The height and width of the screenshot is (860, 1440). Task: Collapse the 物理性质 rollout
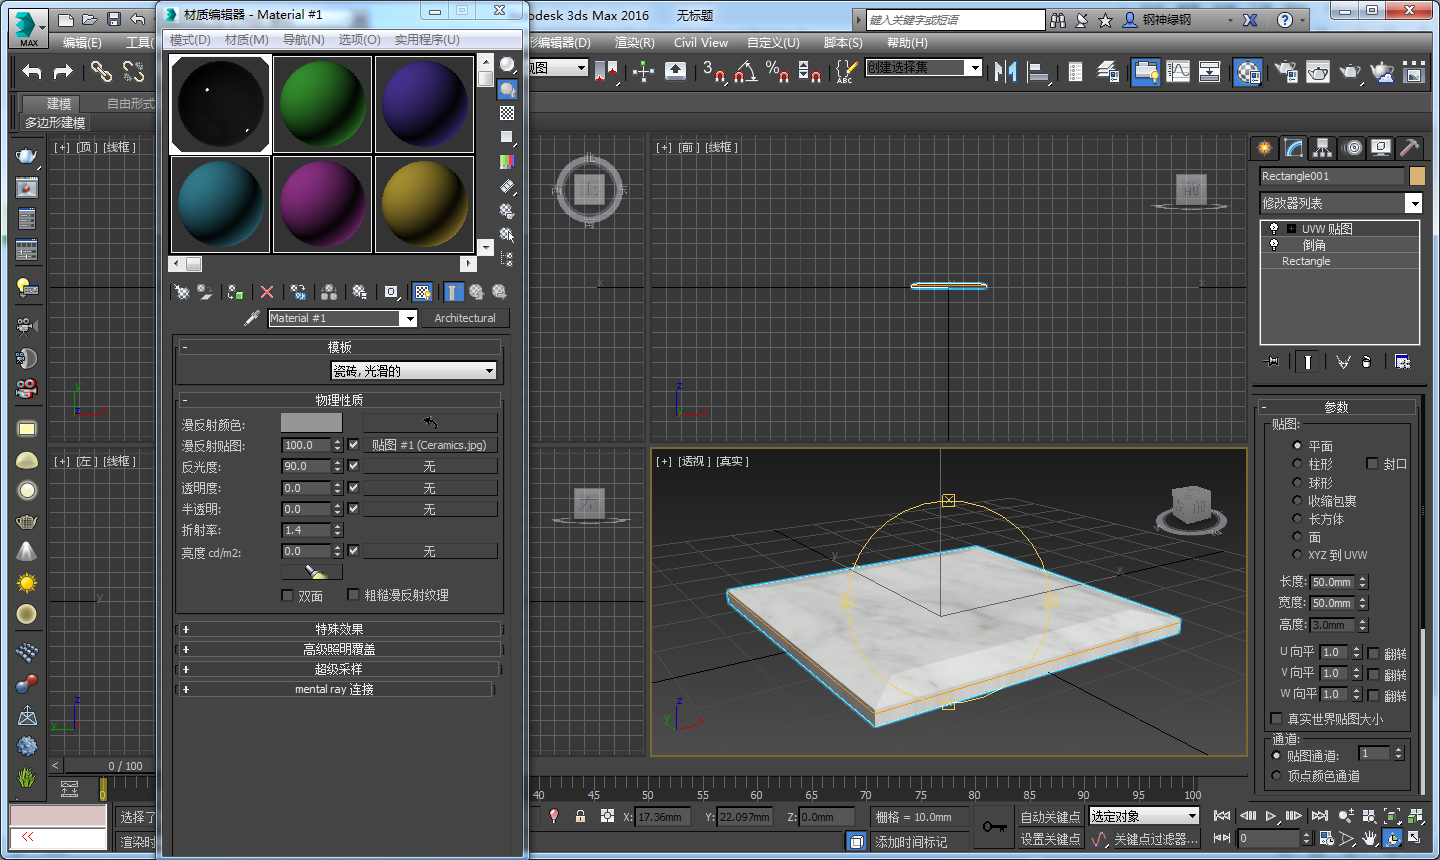coord(339,400)
